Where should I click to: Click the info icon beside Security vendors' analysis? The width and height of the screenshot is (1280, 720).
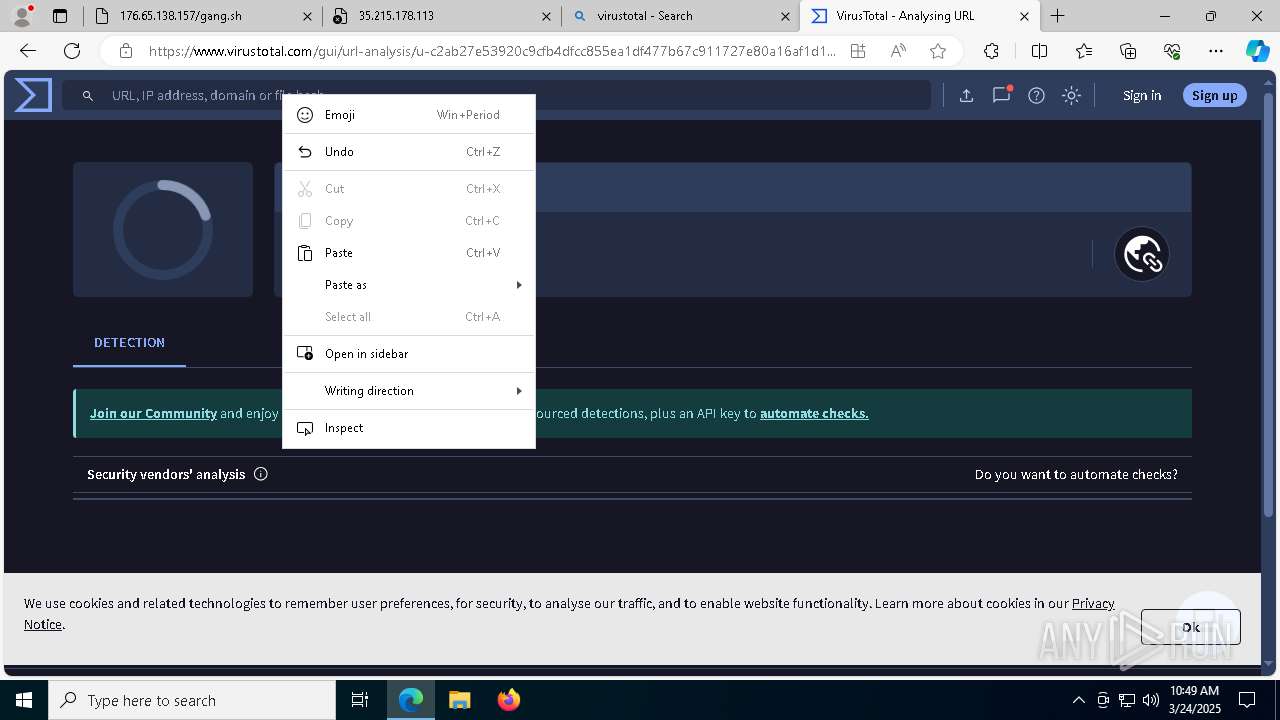(261, 474)
